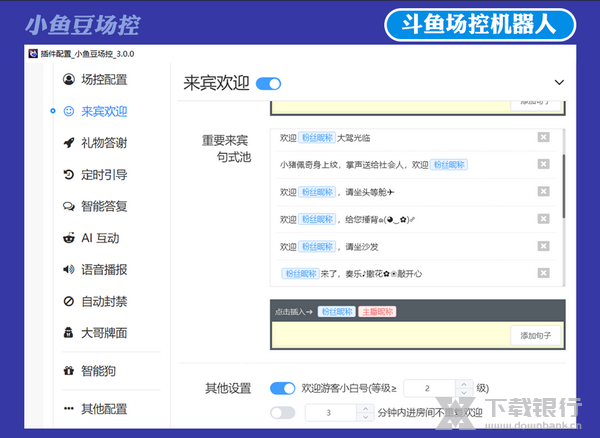The width and height of the screenshot is (600, 438).
Task: Open 其他配置 in sidebar
Action: (x=104, y=409)
